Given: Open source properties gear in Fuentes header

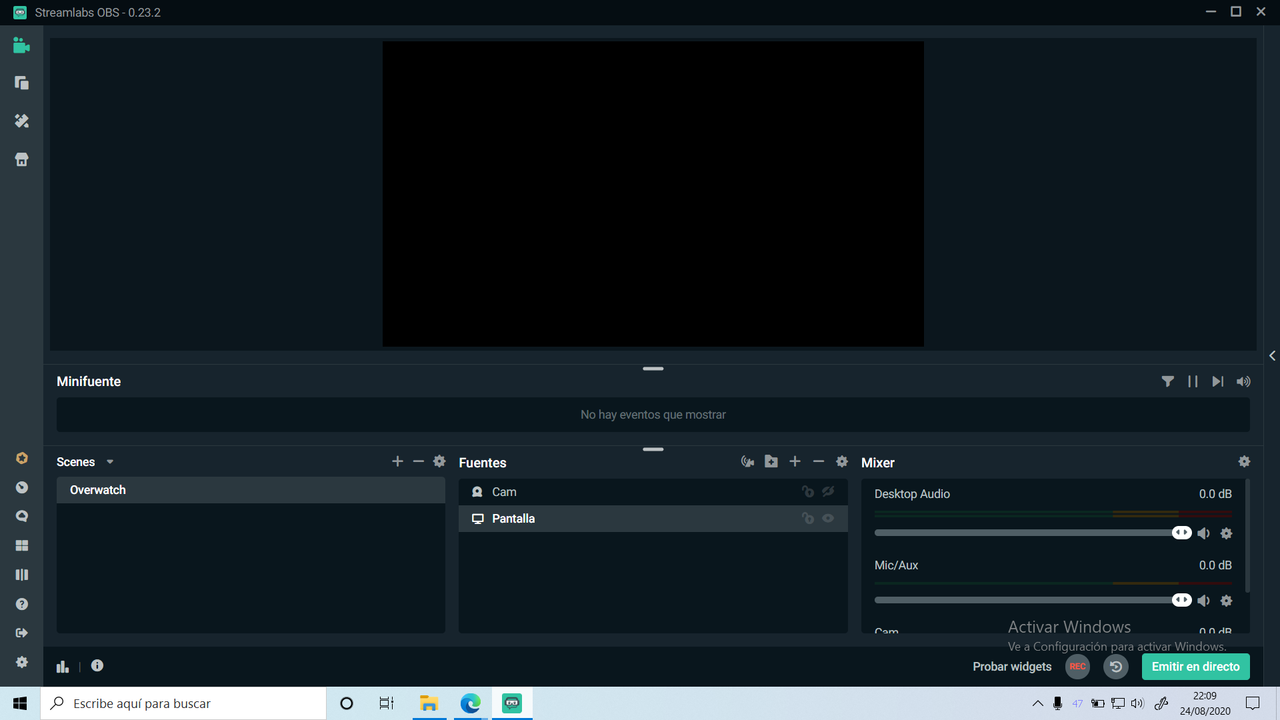Looking at the screenshot, I should tap(842, 461).
